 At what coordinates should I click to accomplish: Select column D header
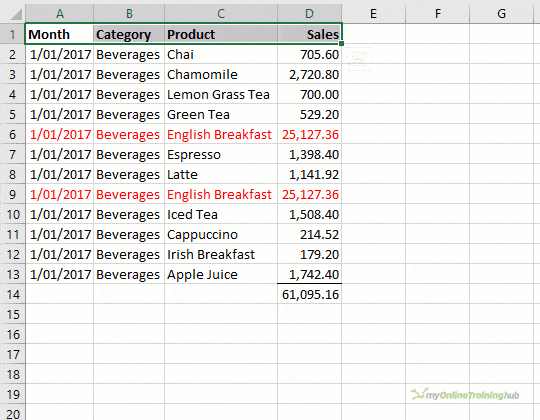pyautogui.click(x=309, y=14)
